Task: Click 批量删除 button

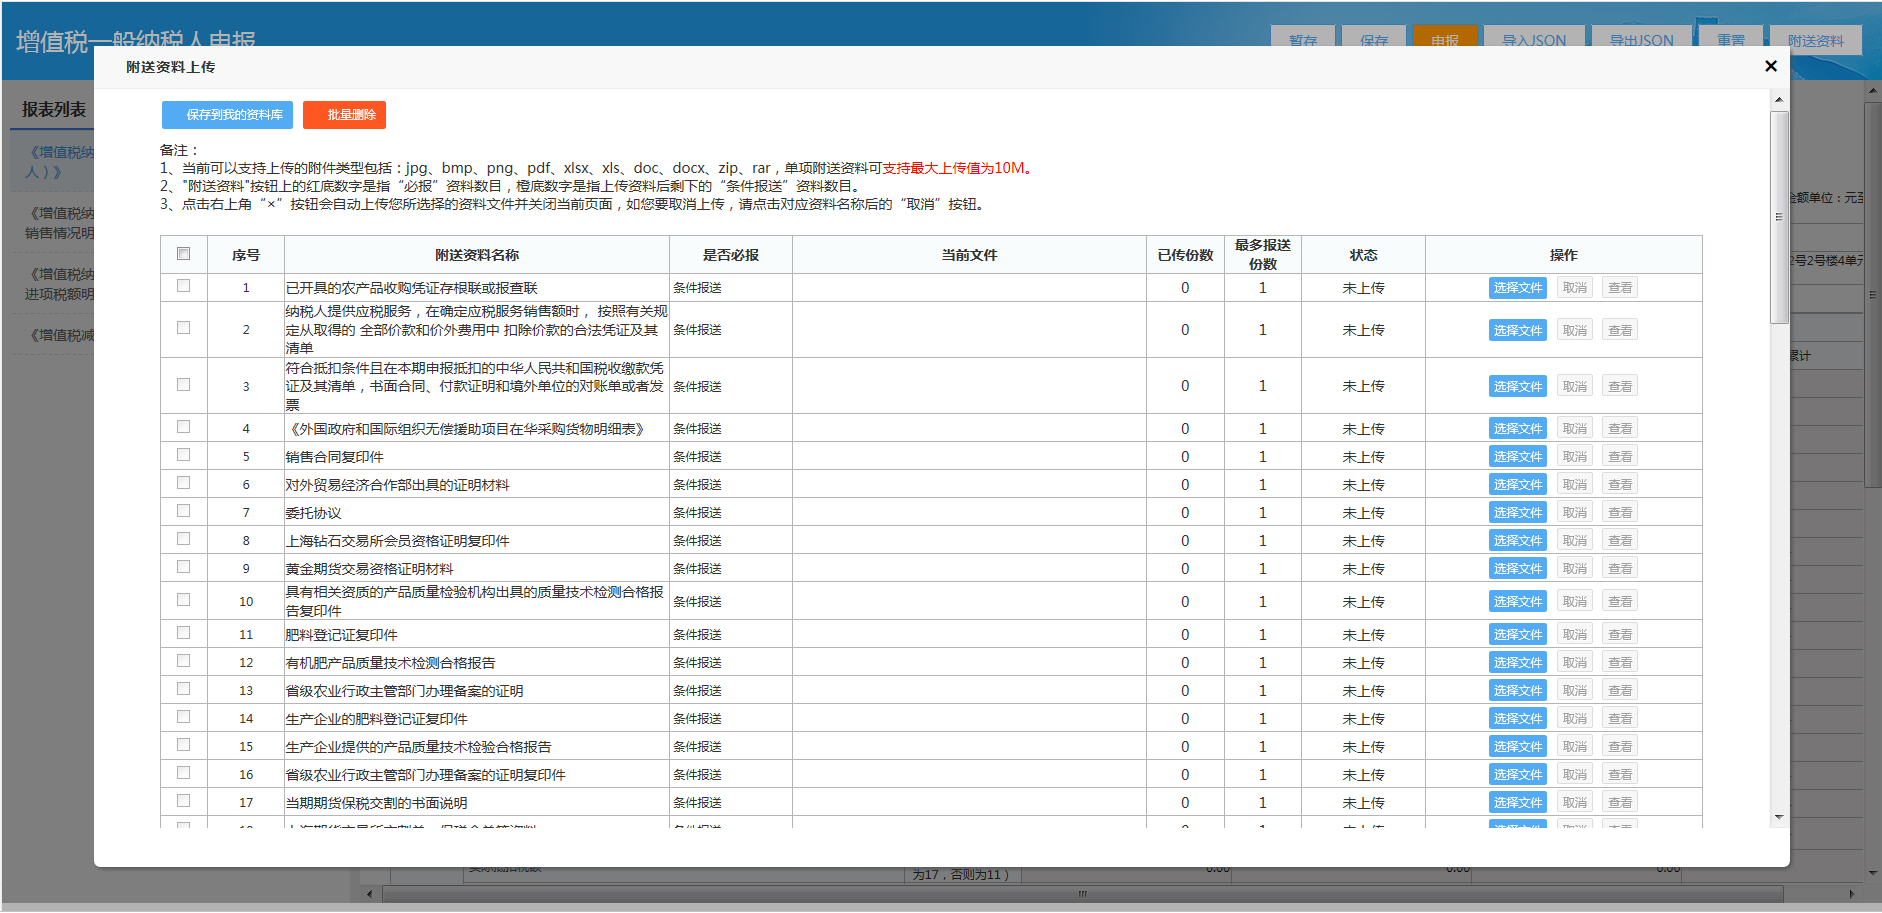Action: click(344, 115)
